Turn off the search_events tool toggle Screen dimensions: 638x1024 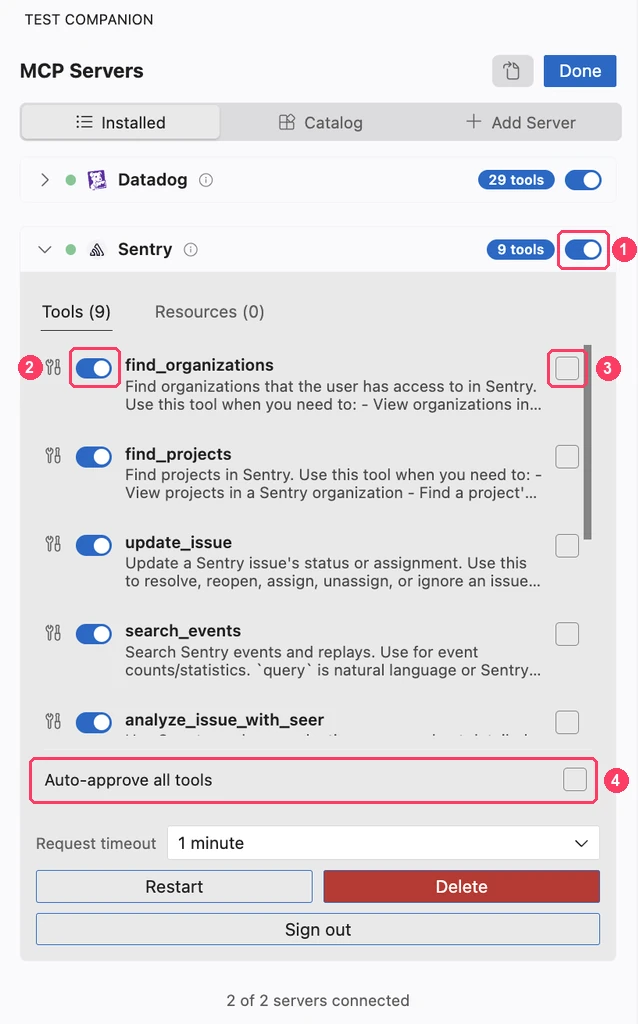94,633
